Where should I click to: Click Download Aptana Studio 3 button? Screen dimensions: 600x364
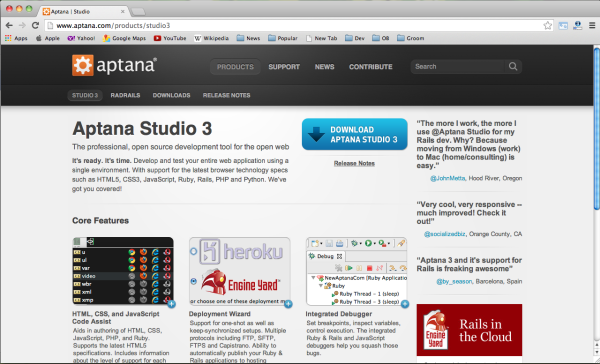tap(354, 134)
